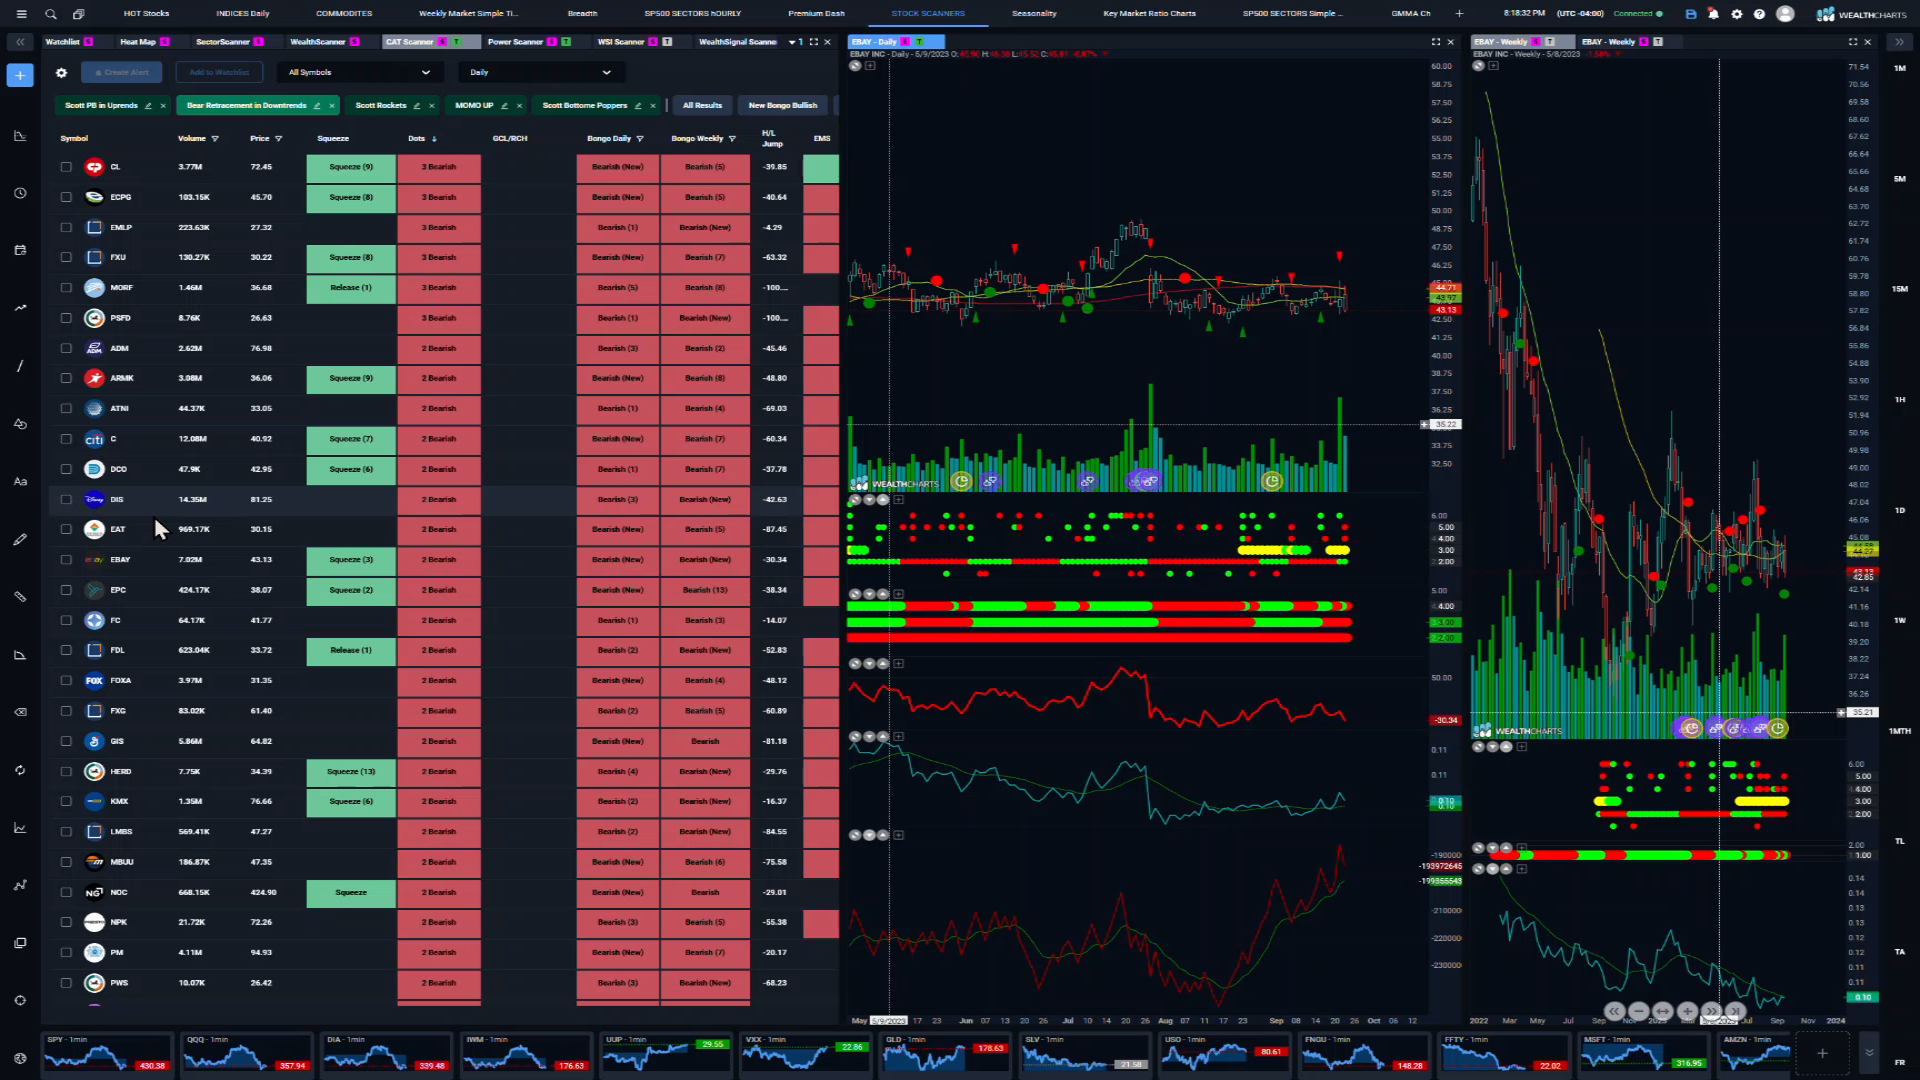Click the duplicate windows icon in top bar
This screenshot has width=1920, height=1080.
click(x=78, y=14)
